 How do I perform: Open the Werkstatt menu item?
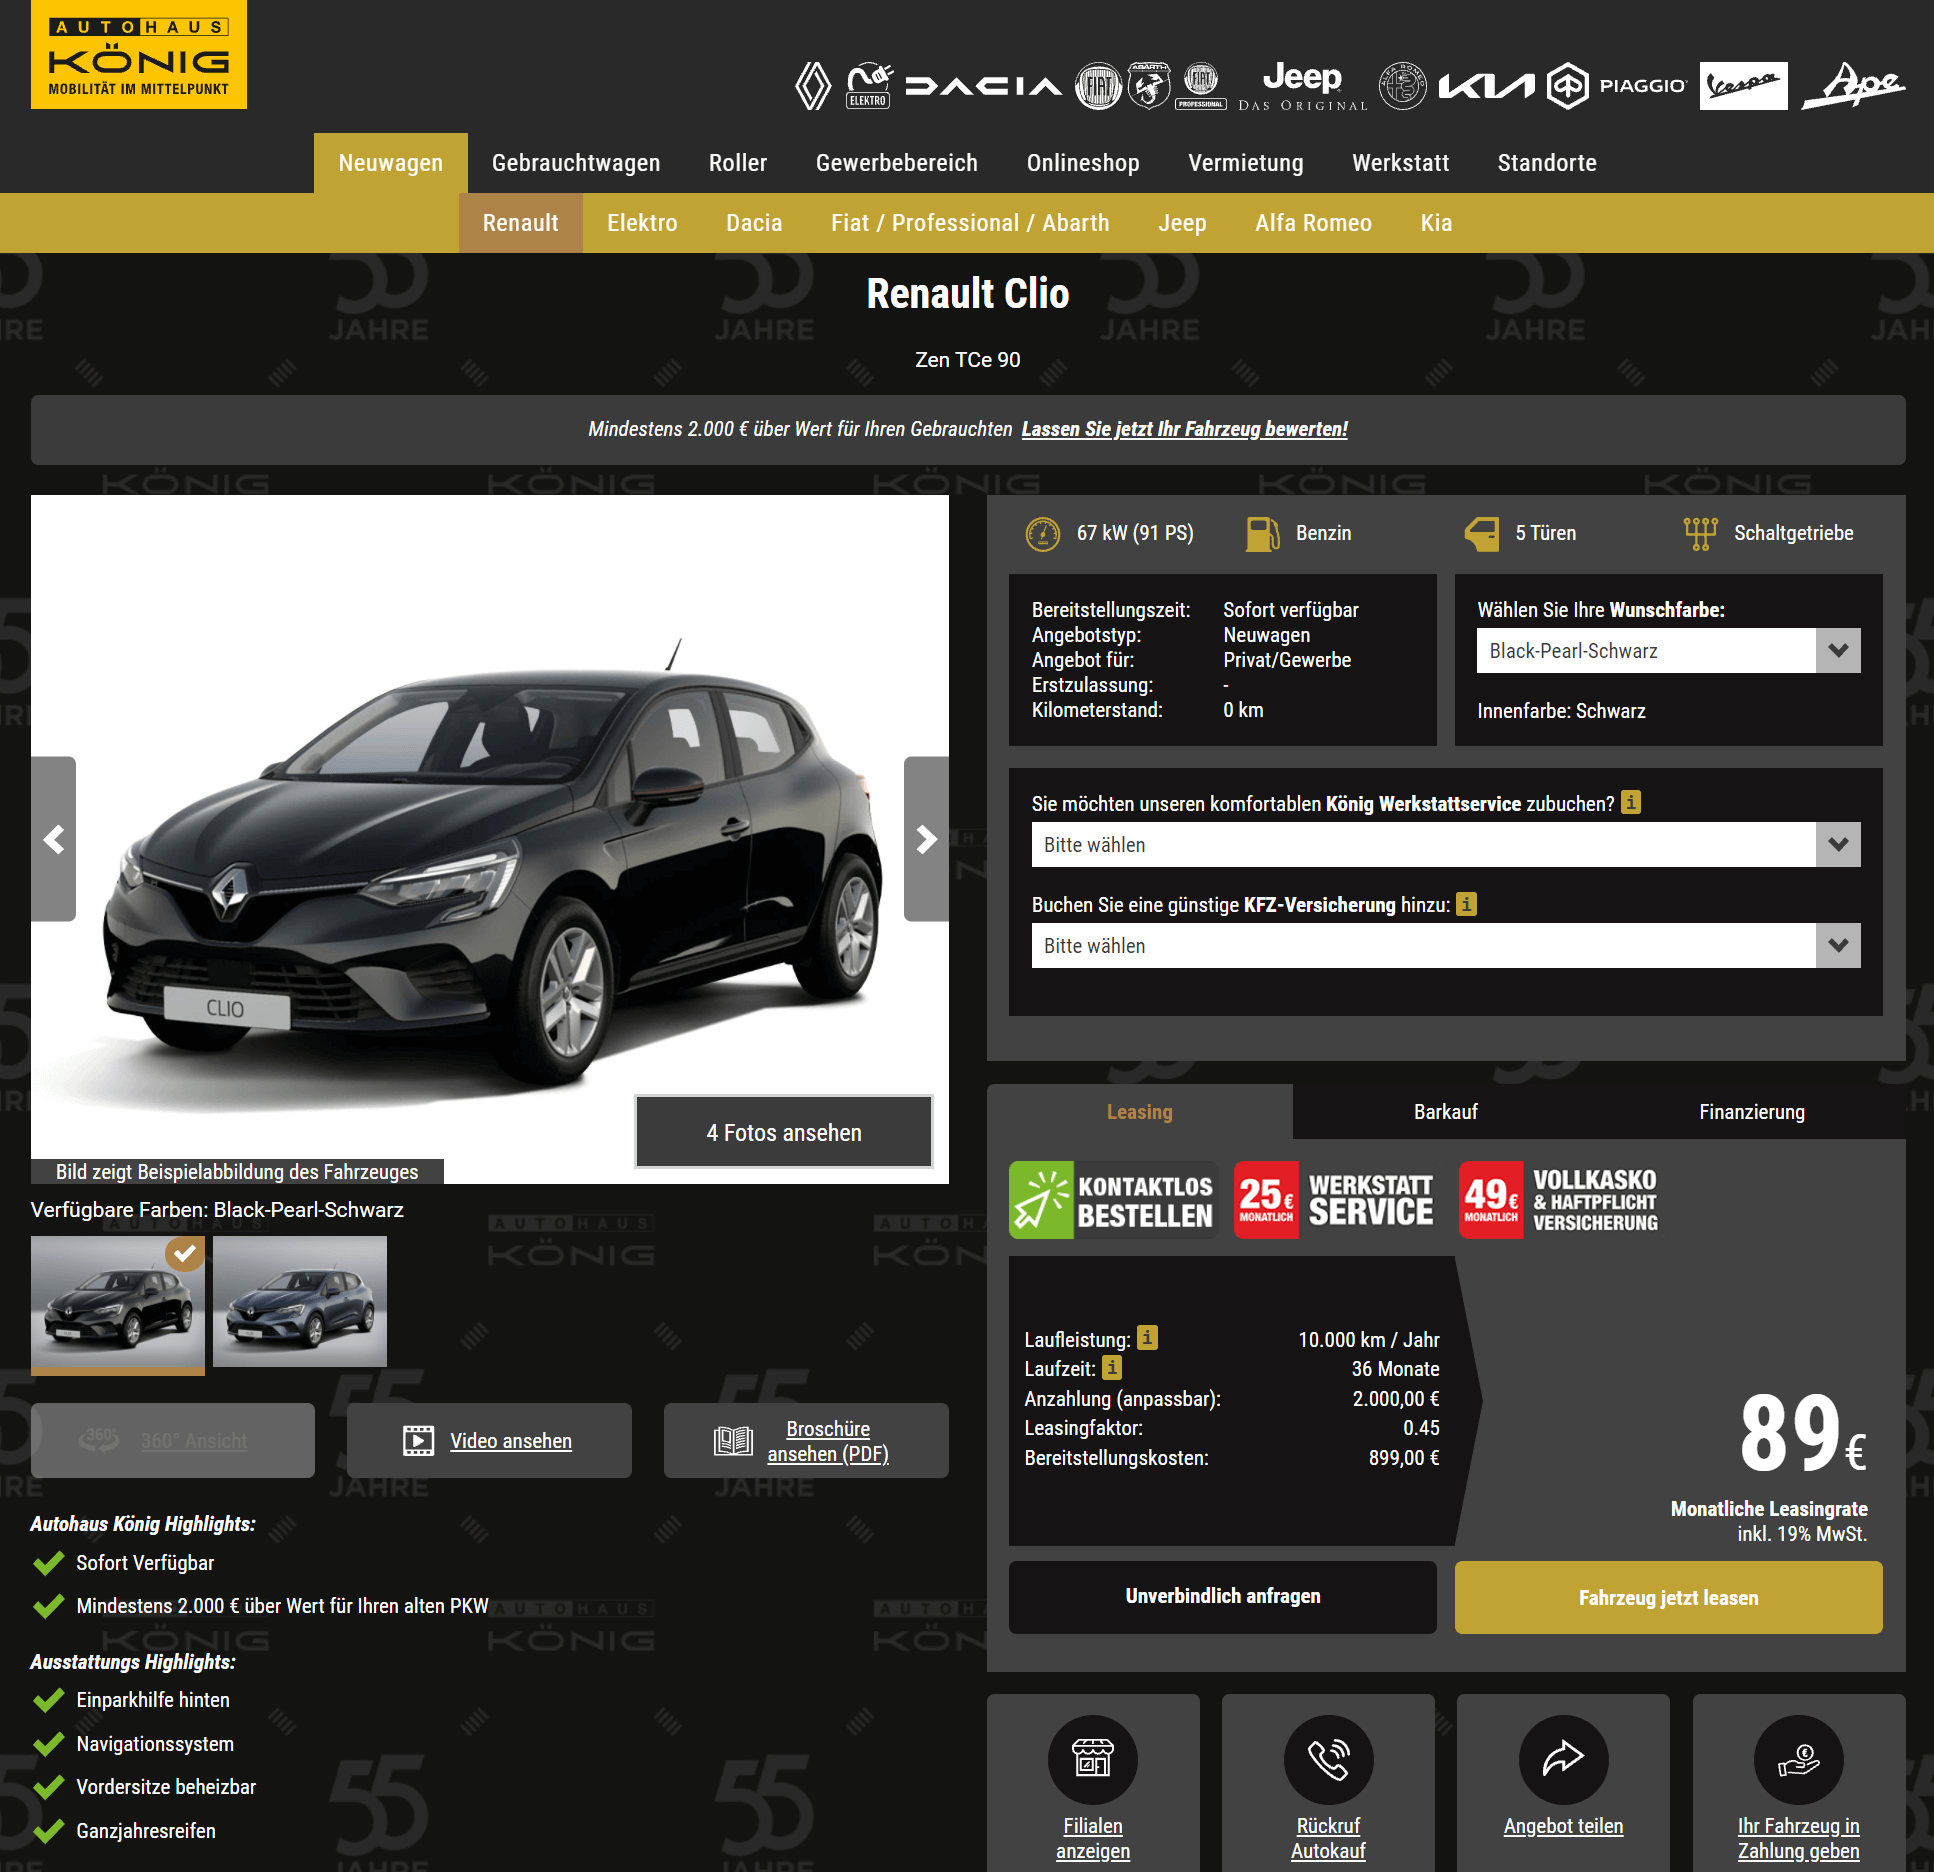coord(1400,163)
